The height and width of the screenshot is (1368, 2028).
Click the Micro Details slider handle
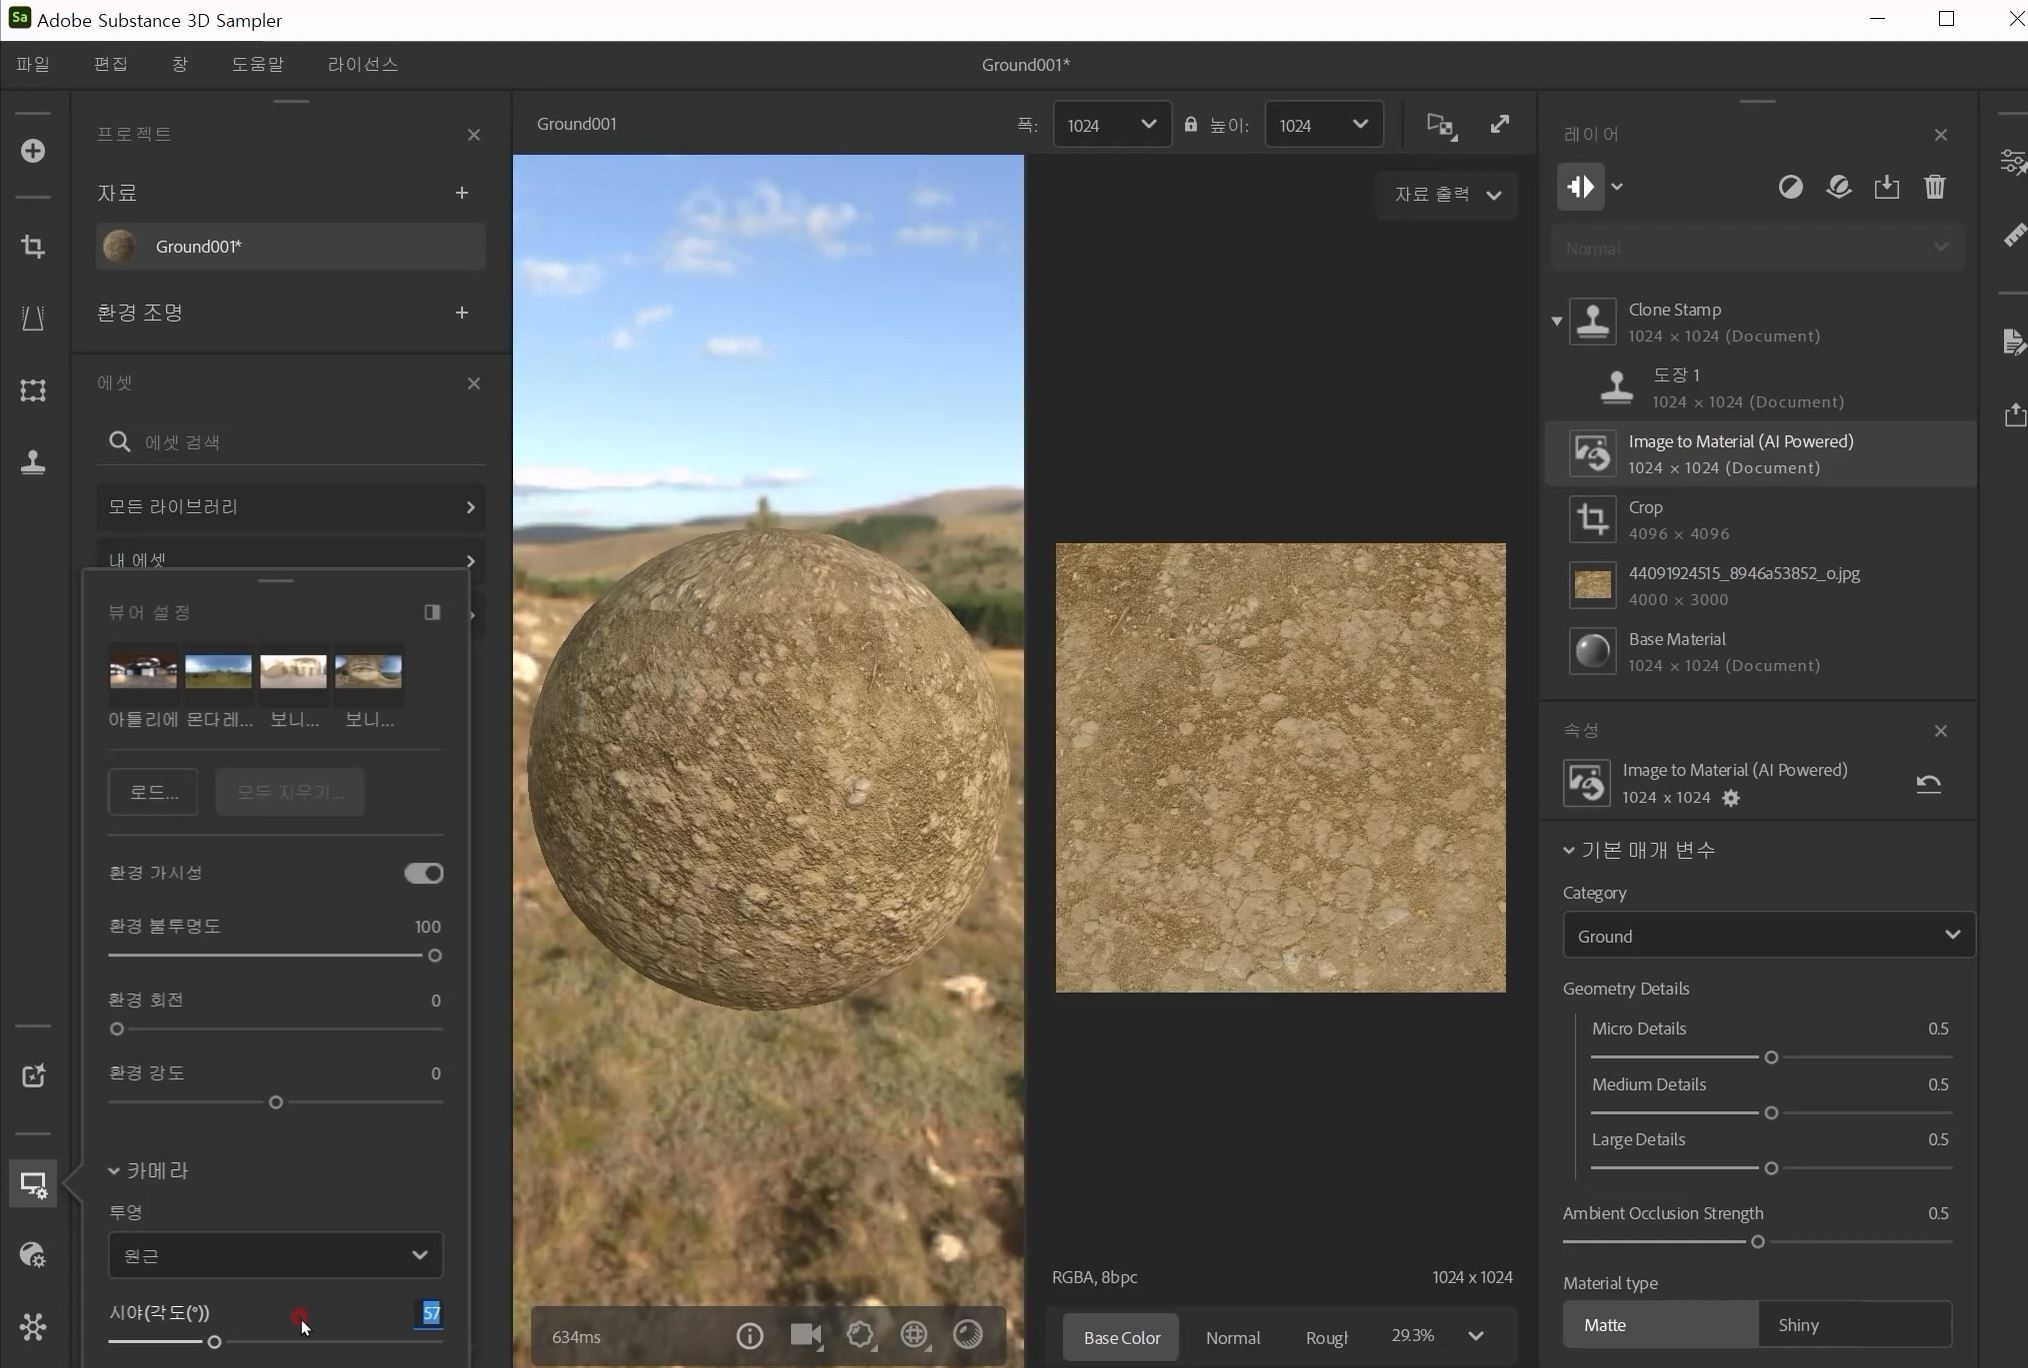coord(1770,1057)
